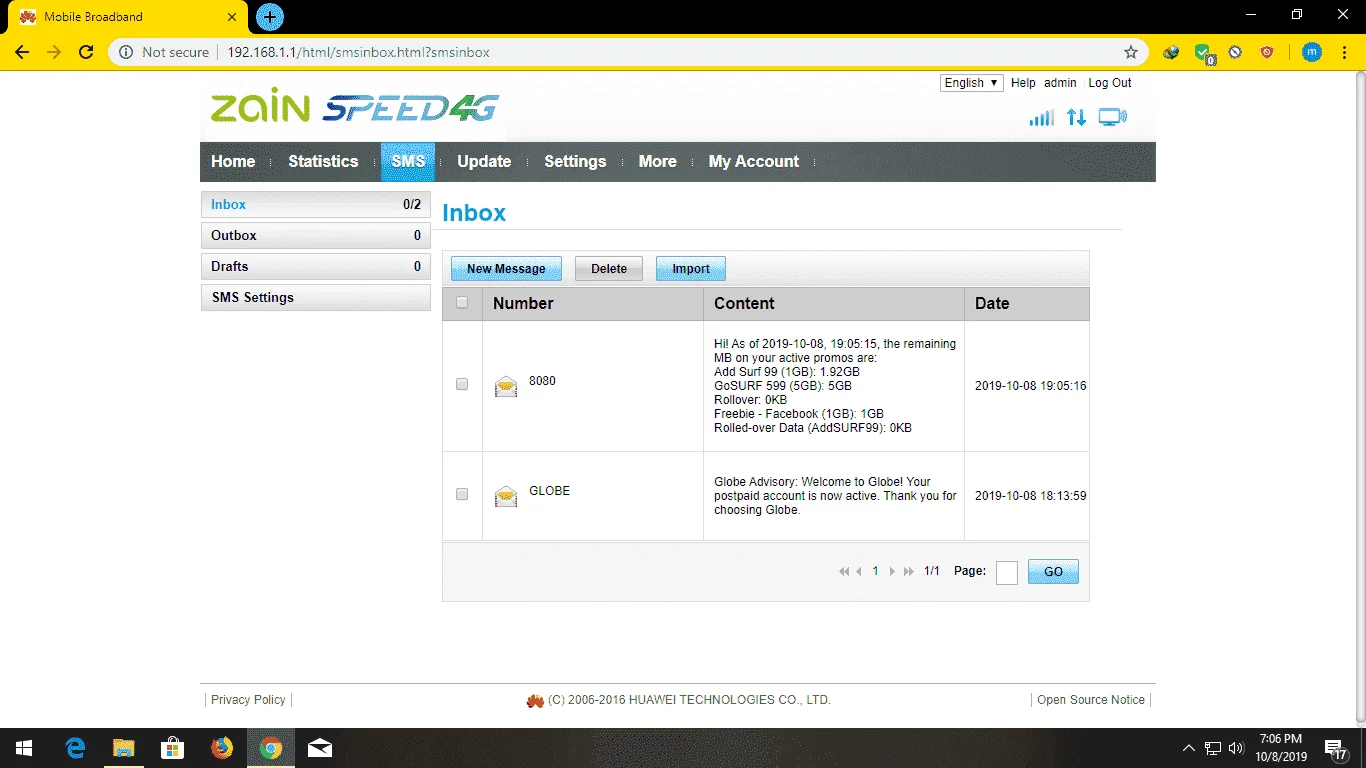This screenshot has height=768, width=1366.
Task: Open the More tab
Action: coord(658,161)
